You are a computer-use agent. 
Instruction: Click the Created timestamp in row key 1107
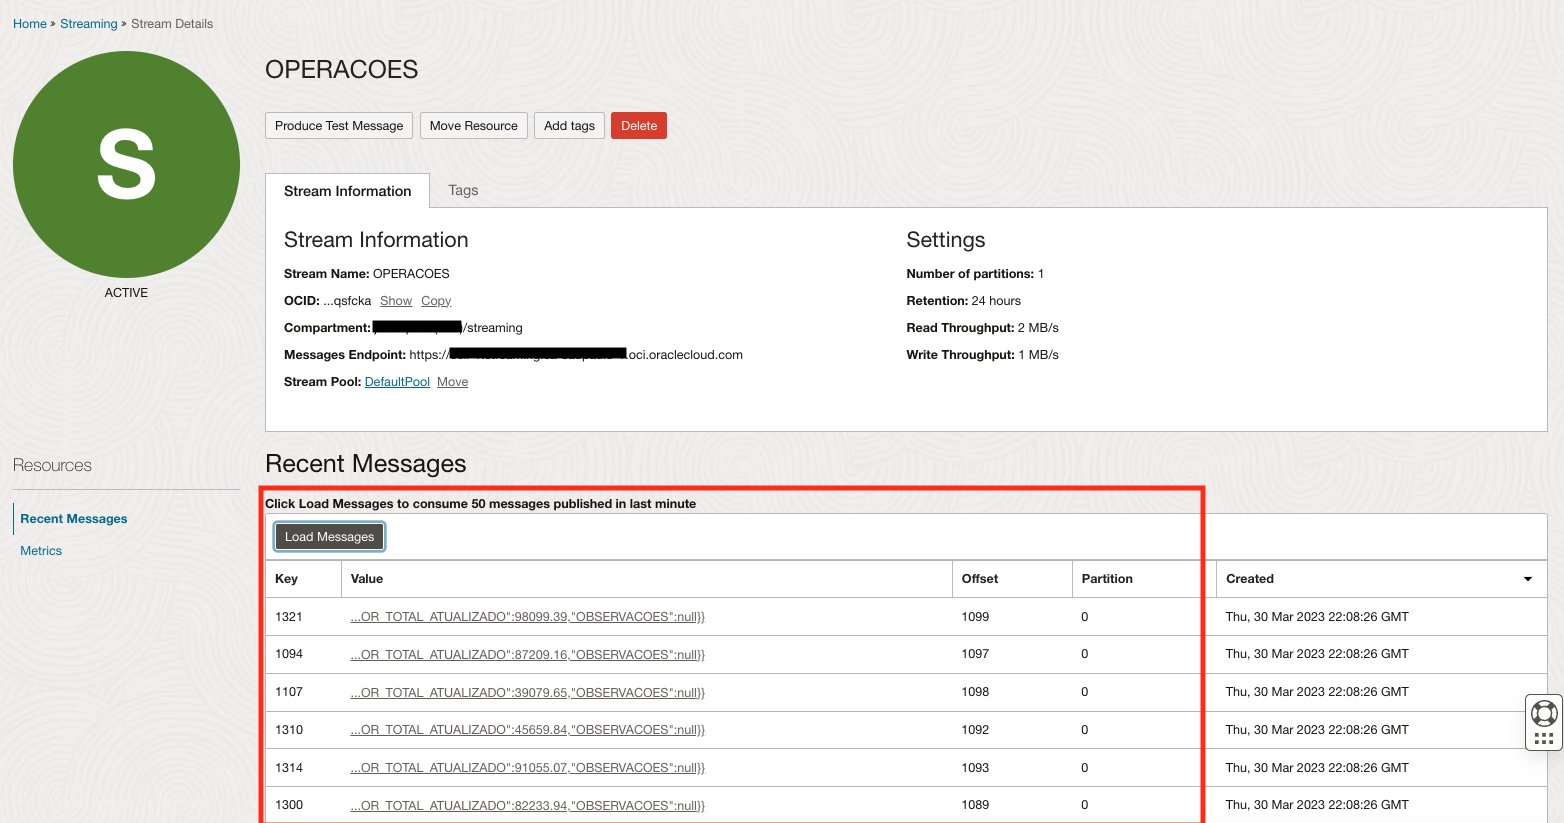pyautogui.click(x=1317, y=692)
